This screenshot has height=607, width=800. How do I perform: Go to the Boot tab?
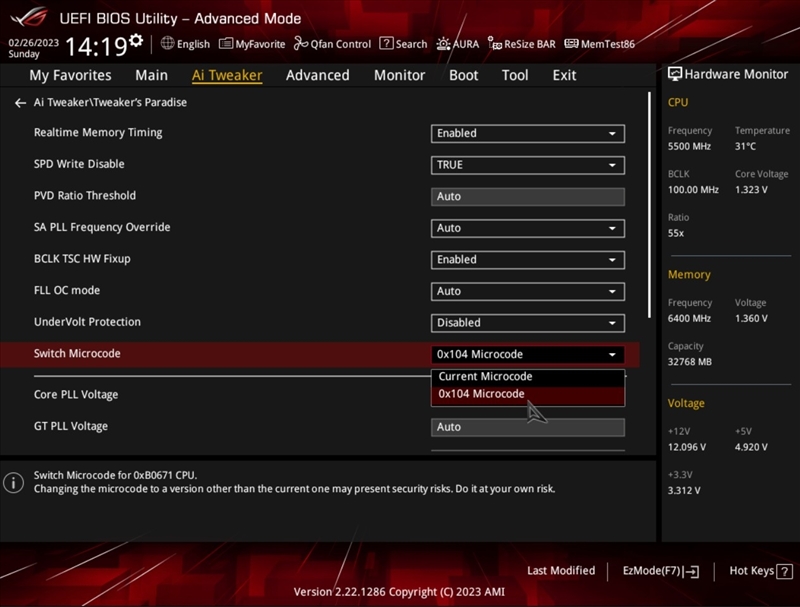click(x=464, y=75)
